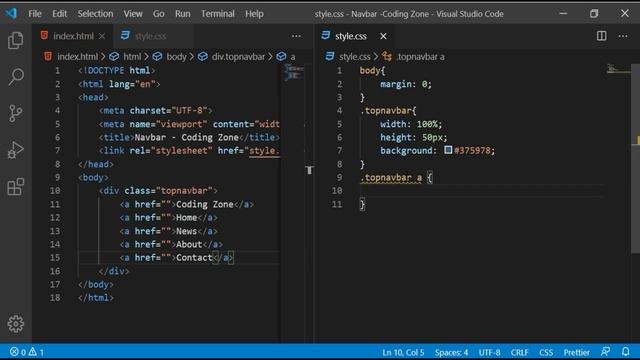The width and height of the screenshot is (640, 360).
Task: Click div.topnavbar in the breadcrumb
Action: (238, 57)
